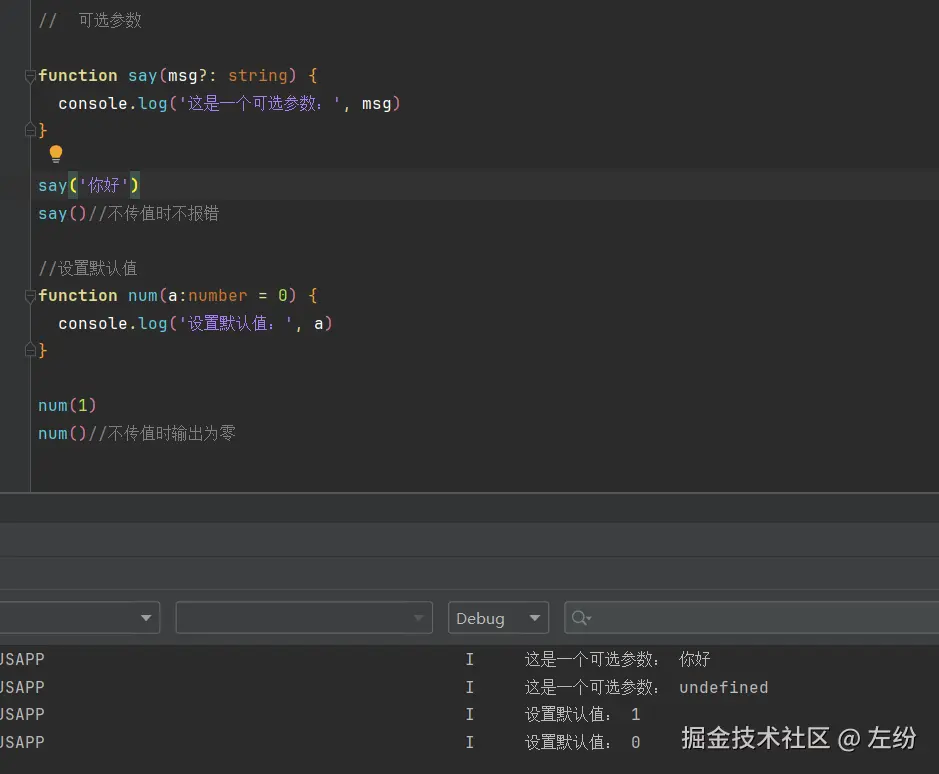Open the leftmost device dropdown arrow

click(x=146, y=618)
